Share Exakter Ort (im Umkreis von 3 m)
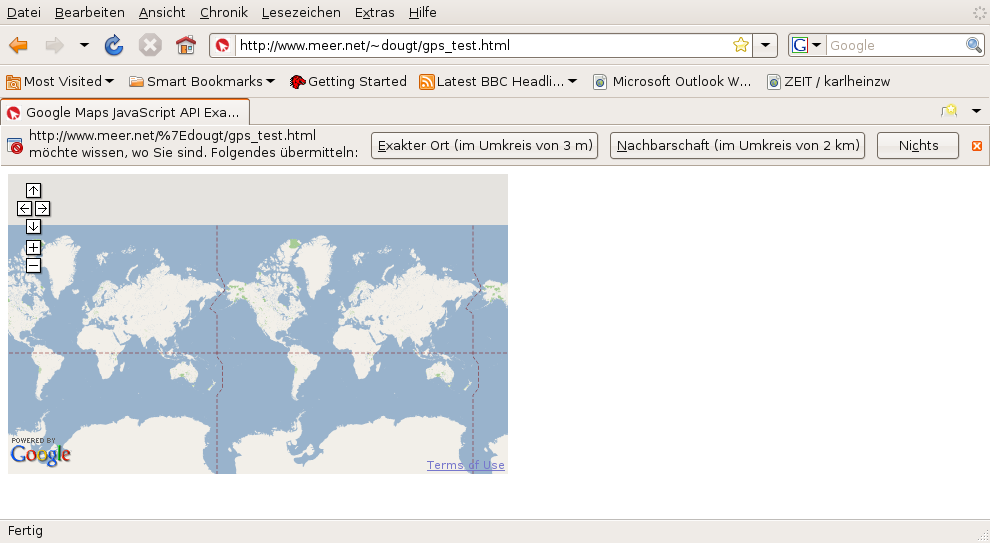This screenshot has height=543, width=990. click(484, 145)
